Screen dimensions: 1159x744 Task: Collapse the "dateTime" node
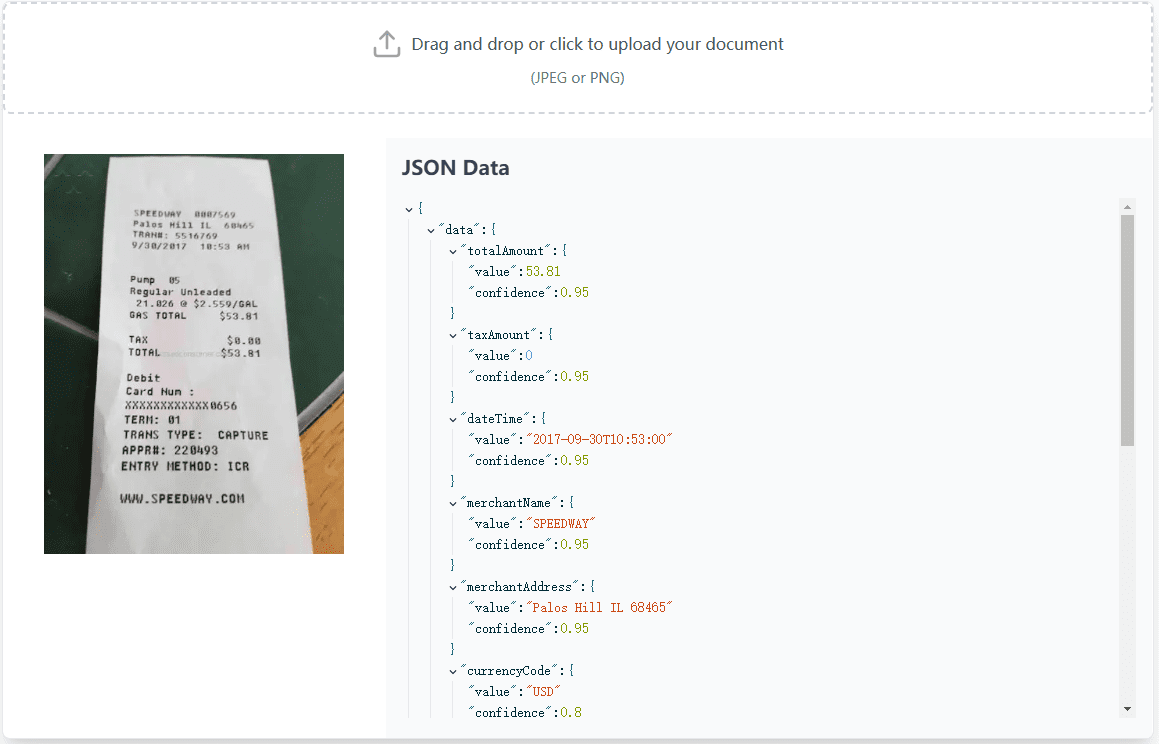point(453,419)
